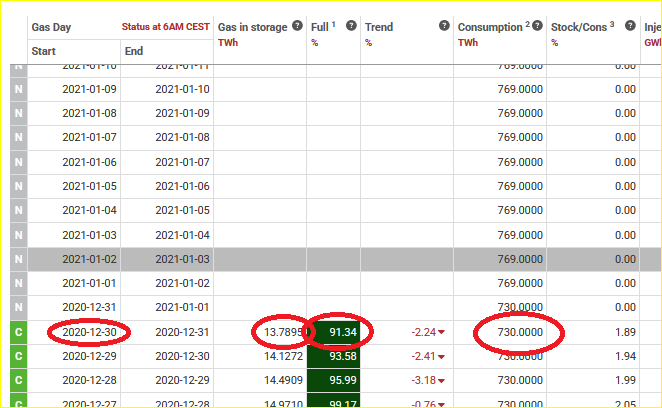Select start date 2020-12-28
The height and width of the screenshot is (408, 662).
[89, 380]
